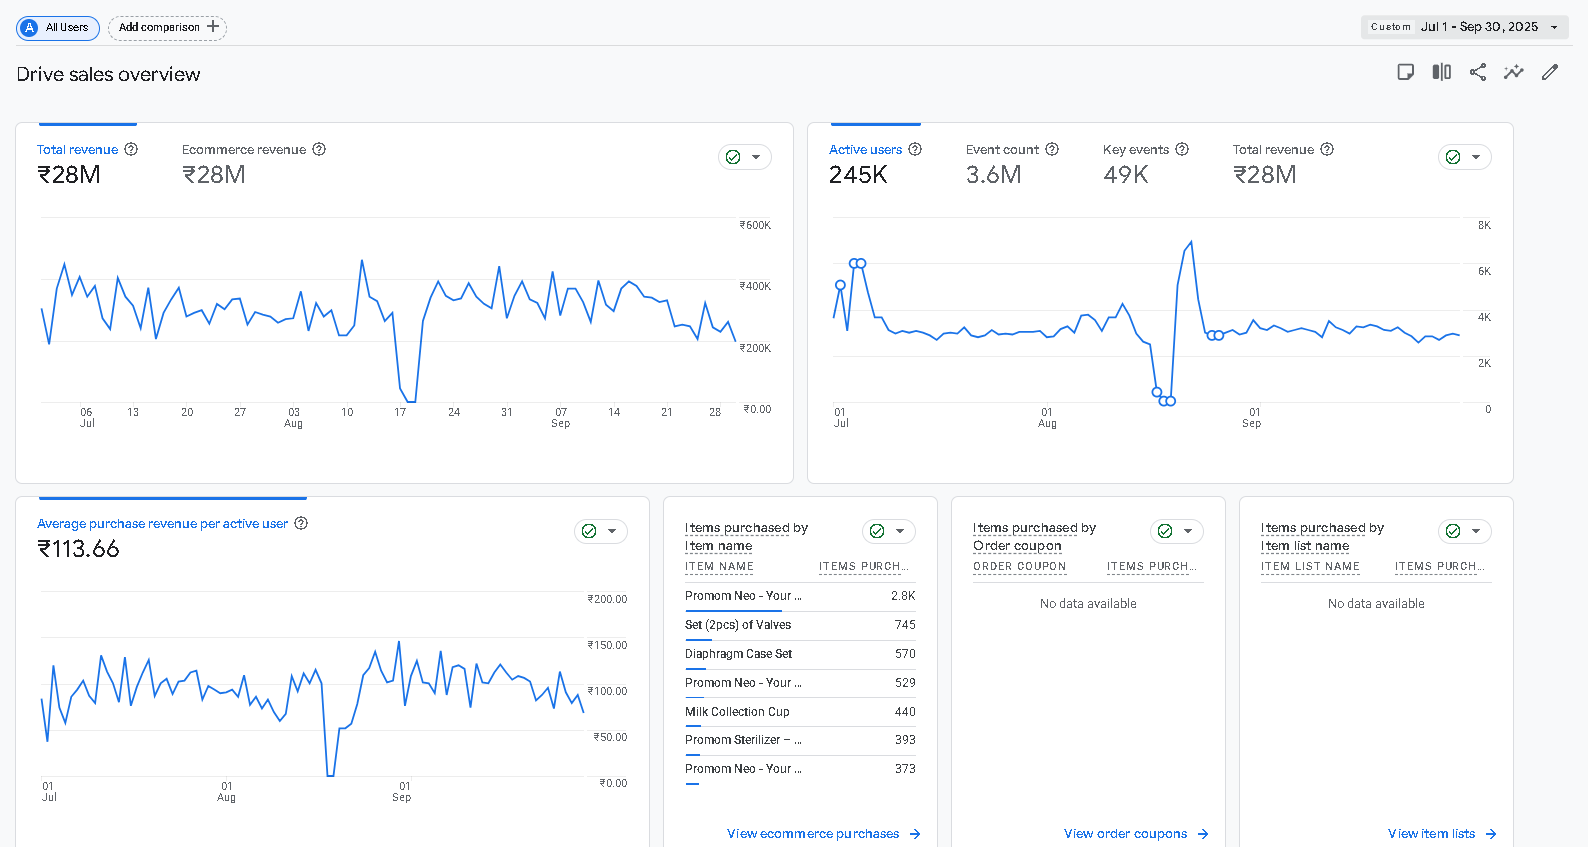Open the compare view columns icon
Screen dimensions: 1588x847
(1441, 72)
